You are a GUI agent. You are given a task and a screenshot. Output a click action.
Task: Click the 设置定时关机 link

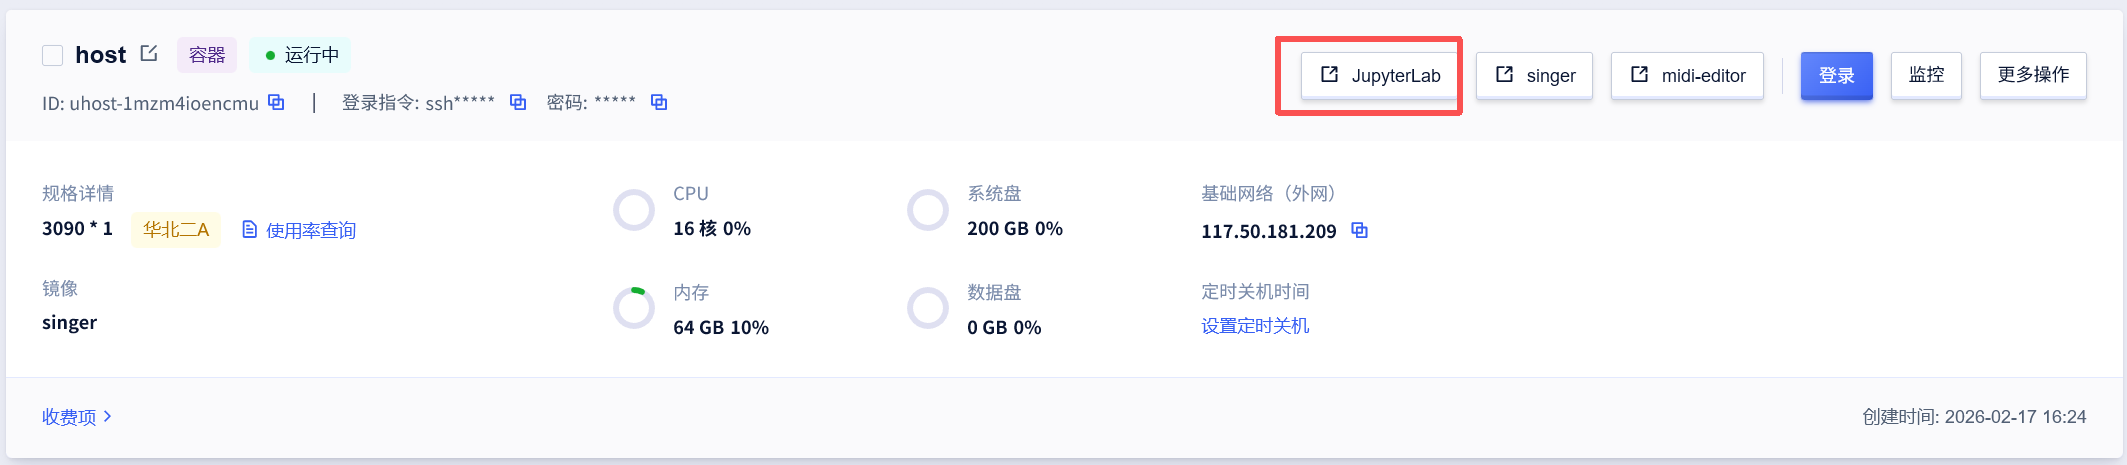point(1255,326)
